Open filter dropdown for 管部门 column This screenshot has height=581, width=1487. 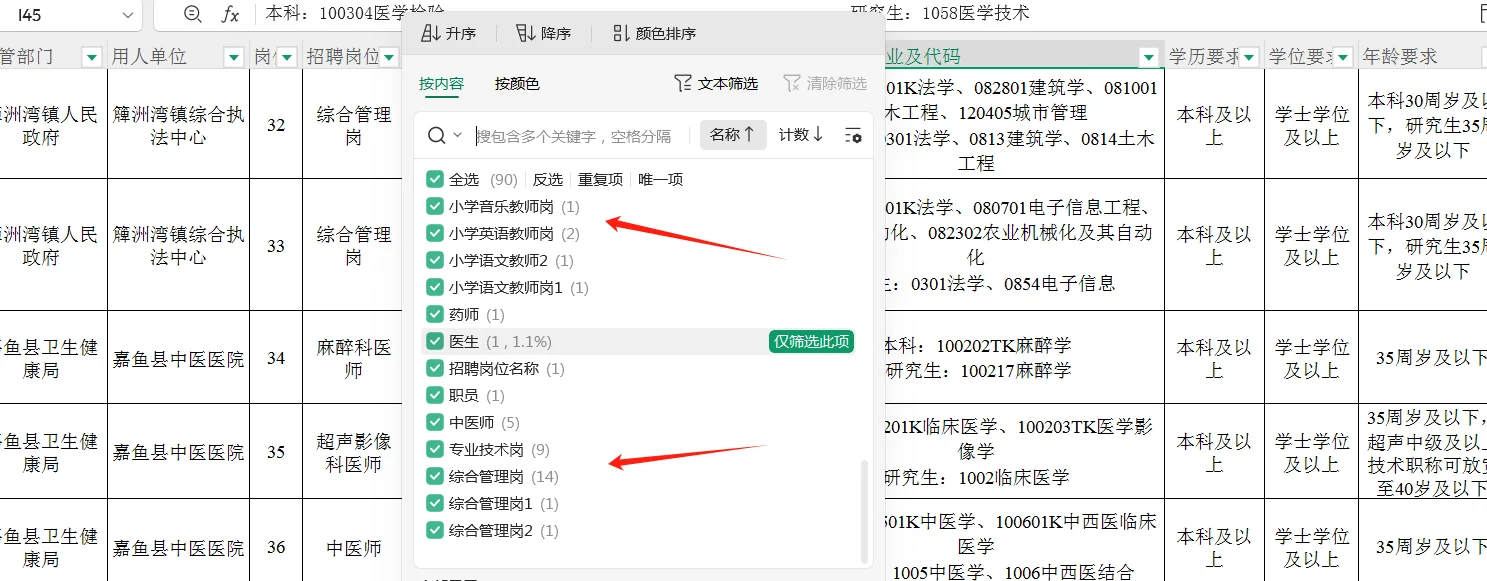pyautogui.click(x=91, y=57)
